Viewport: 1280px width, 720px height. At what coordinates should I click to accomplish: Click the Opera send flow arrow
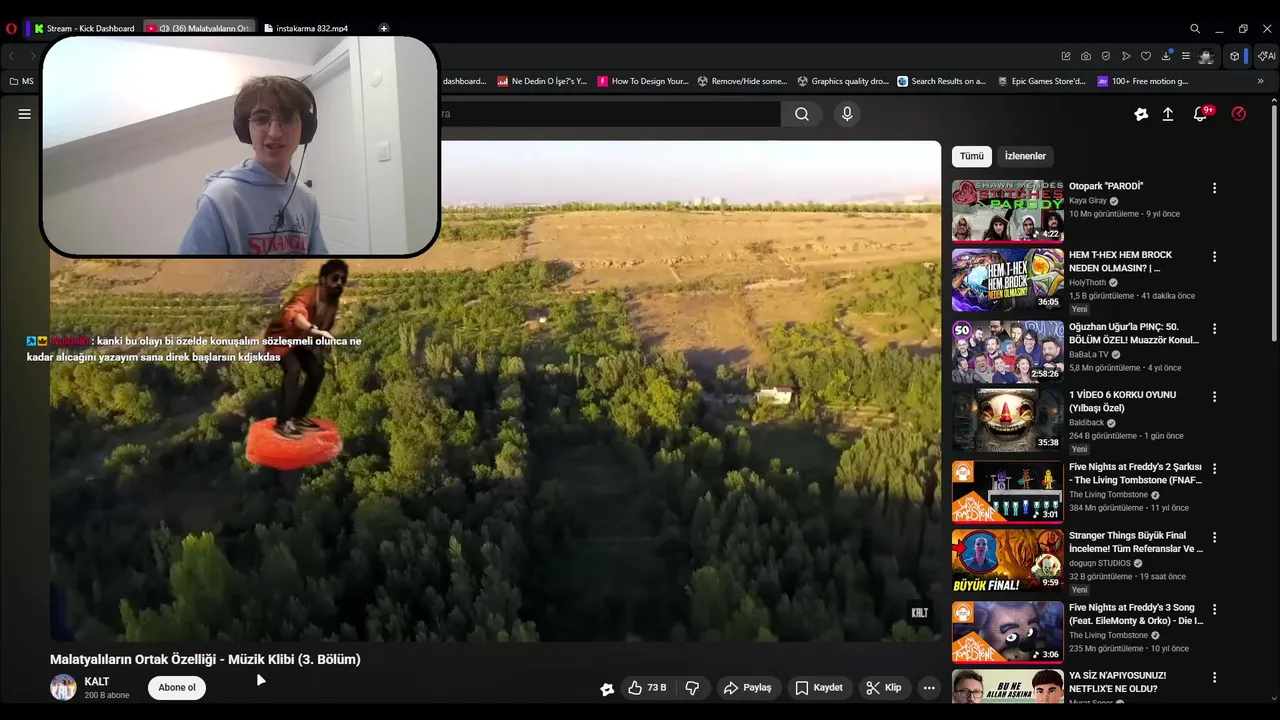tap(1126, 56)
